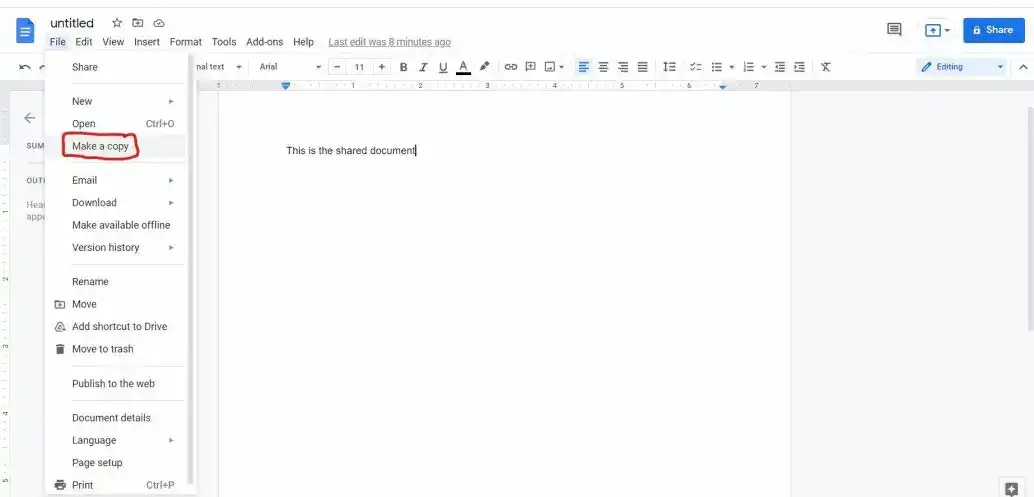The height and width of the screenshot is (497, 1034).
Task: Select Rename in the File menu
Action: (x=115, y=281)
